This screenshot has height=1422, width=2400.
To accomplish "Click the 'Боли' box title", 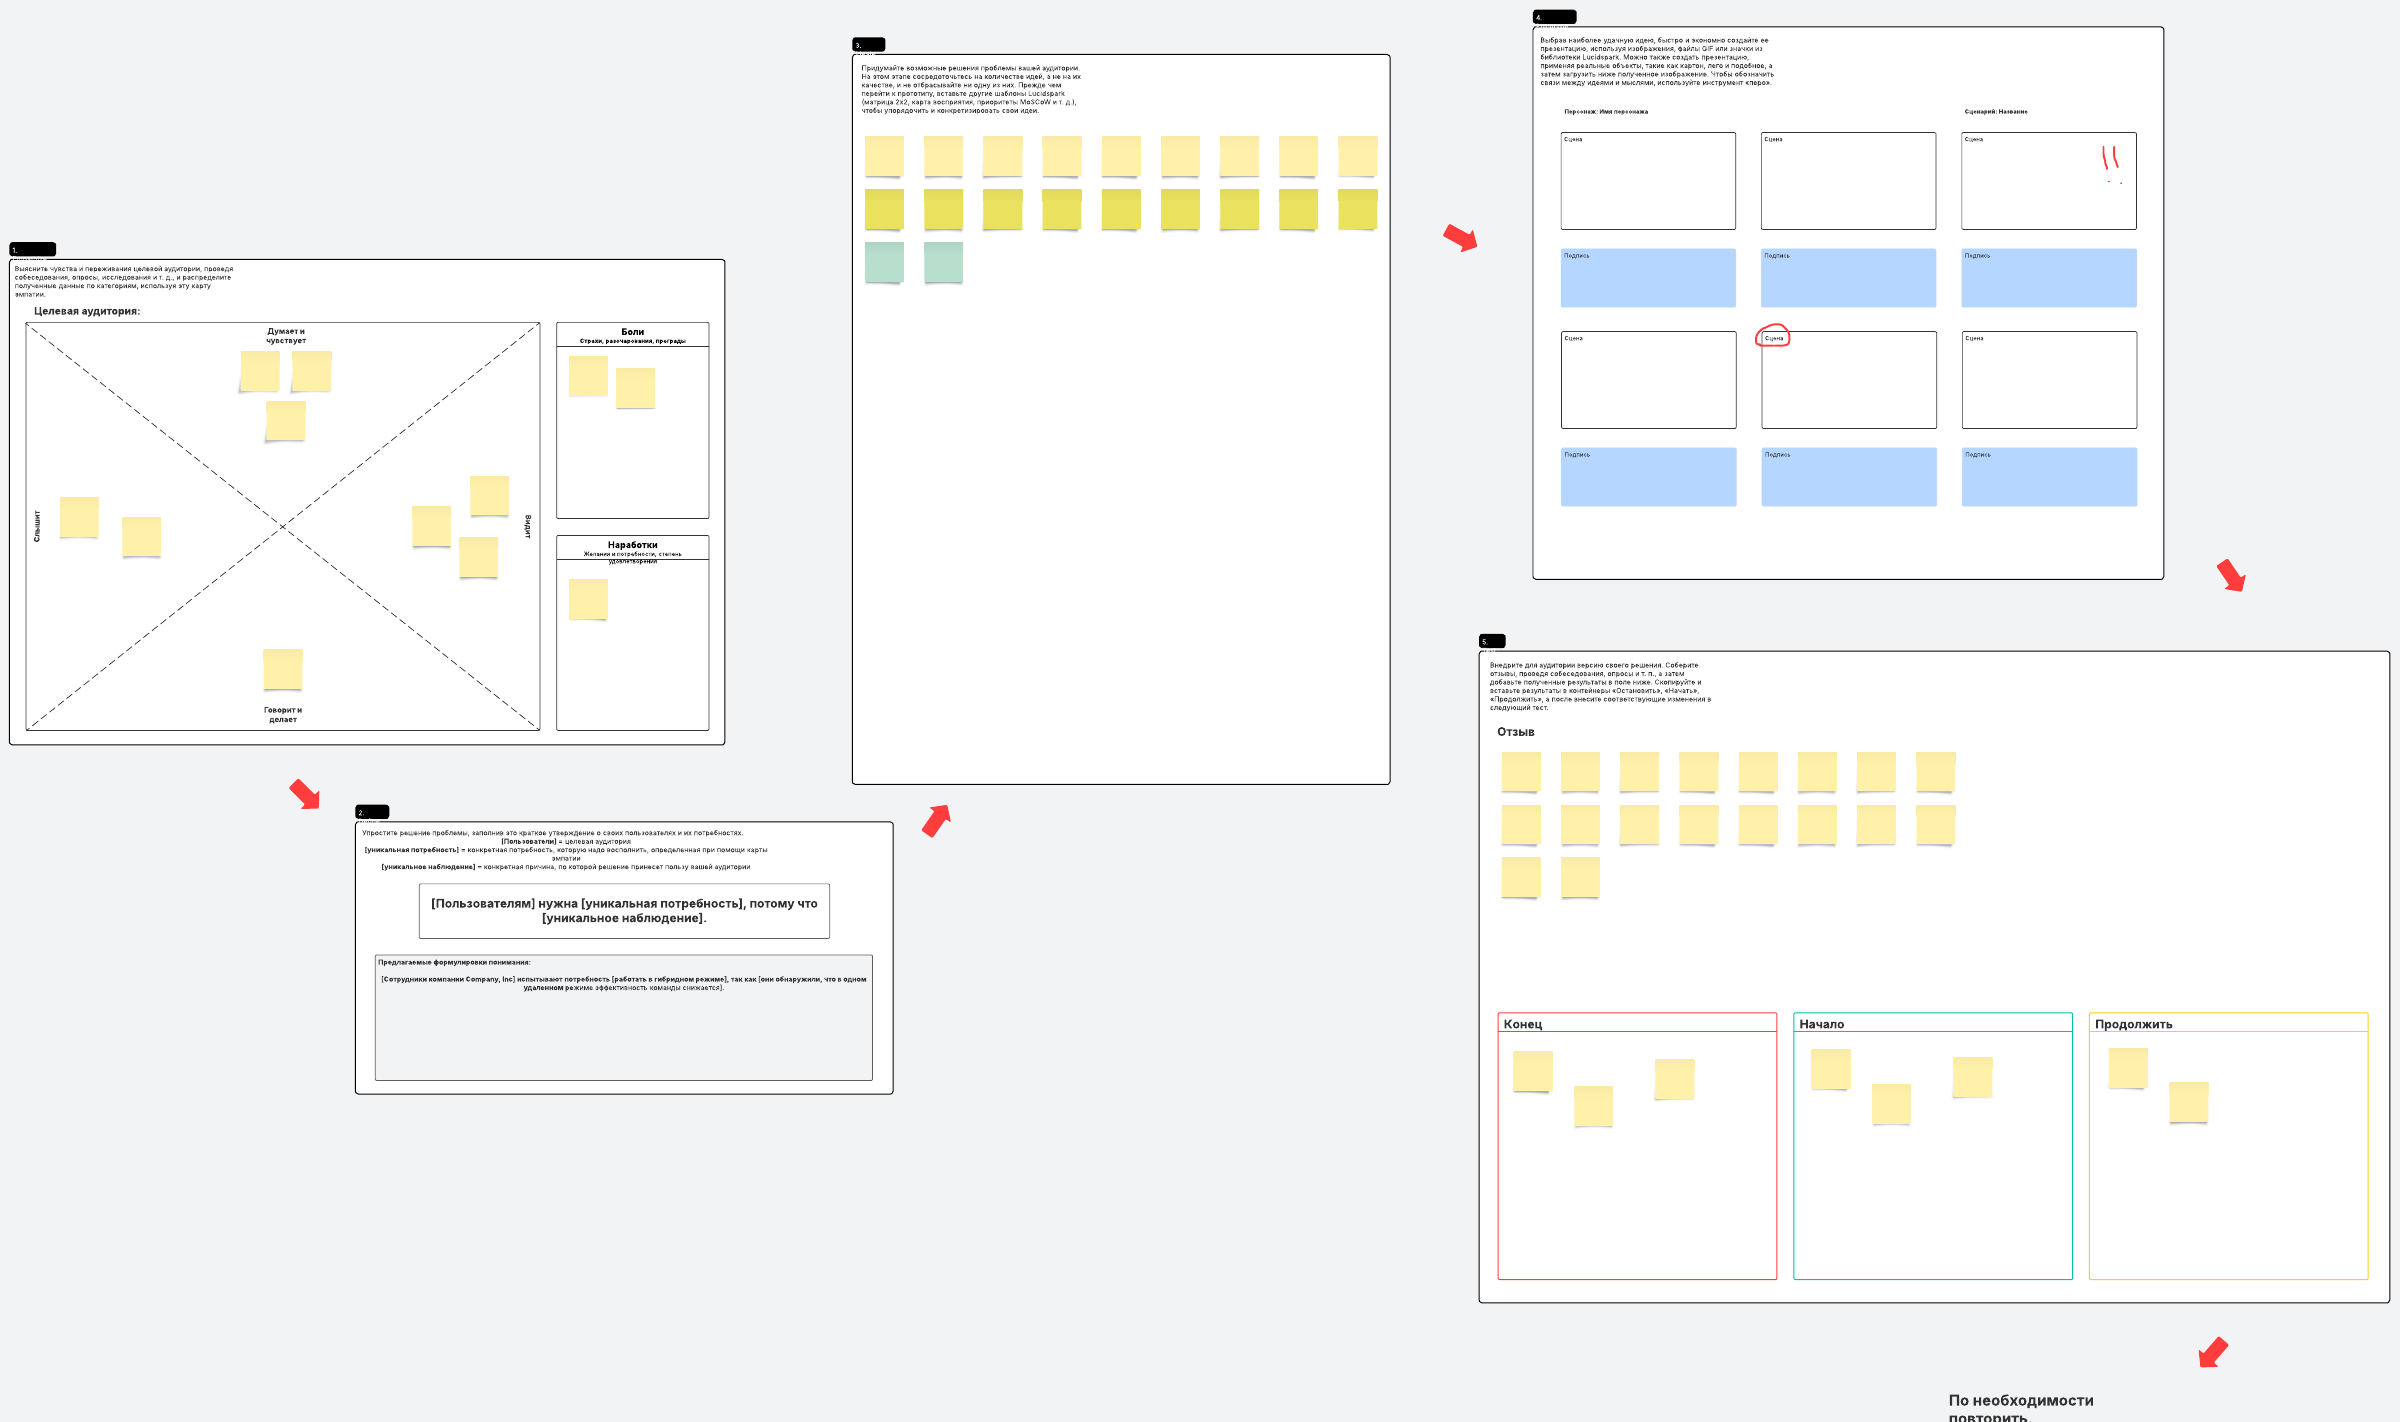I will coord(632,332).
